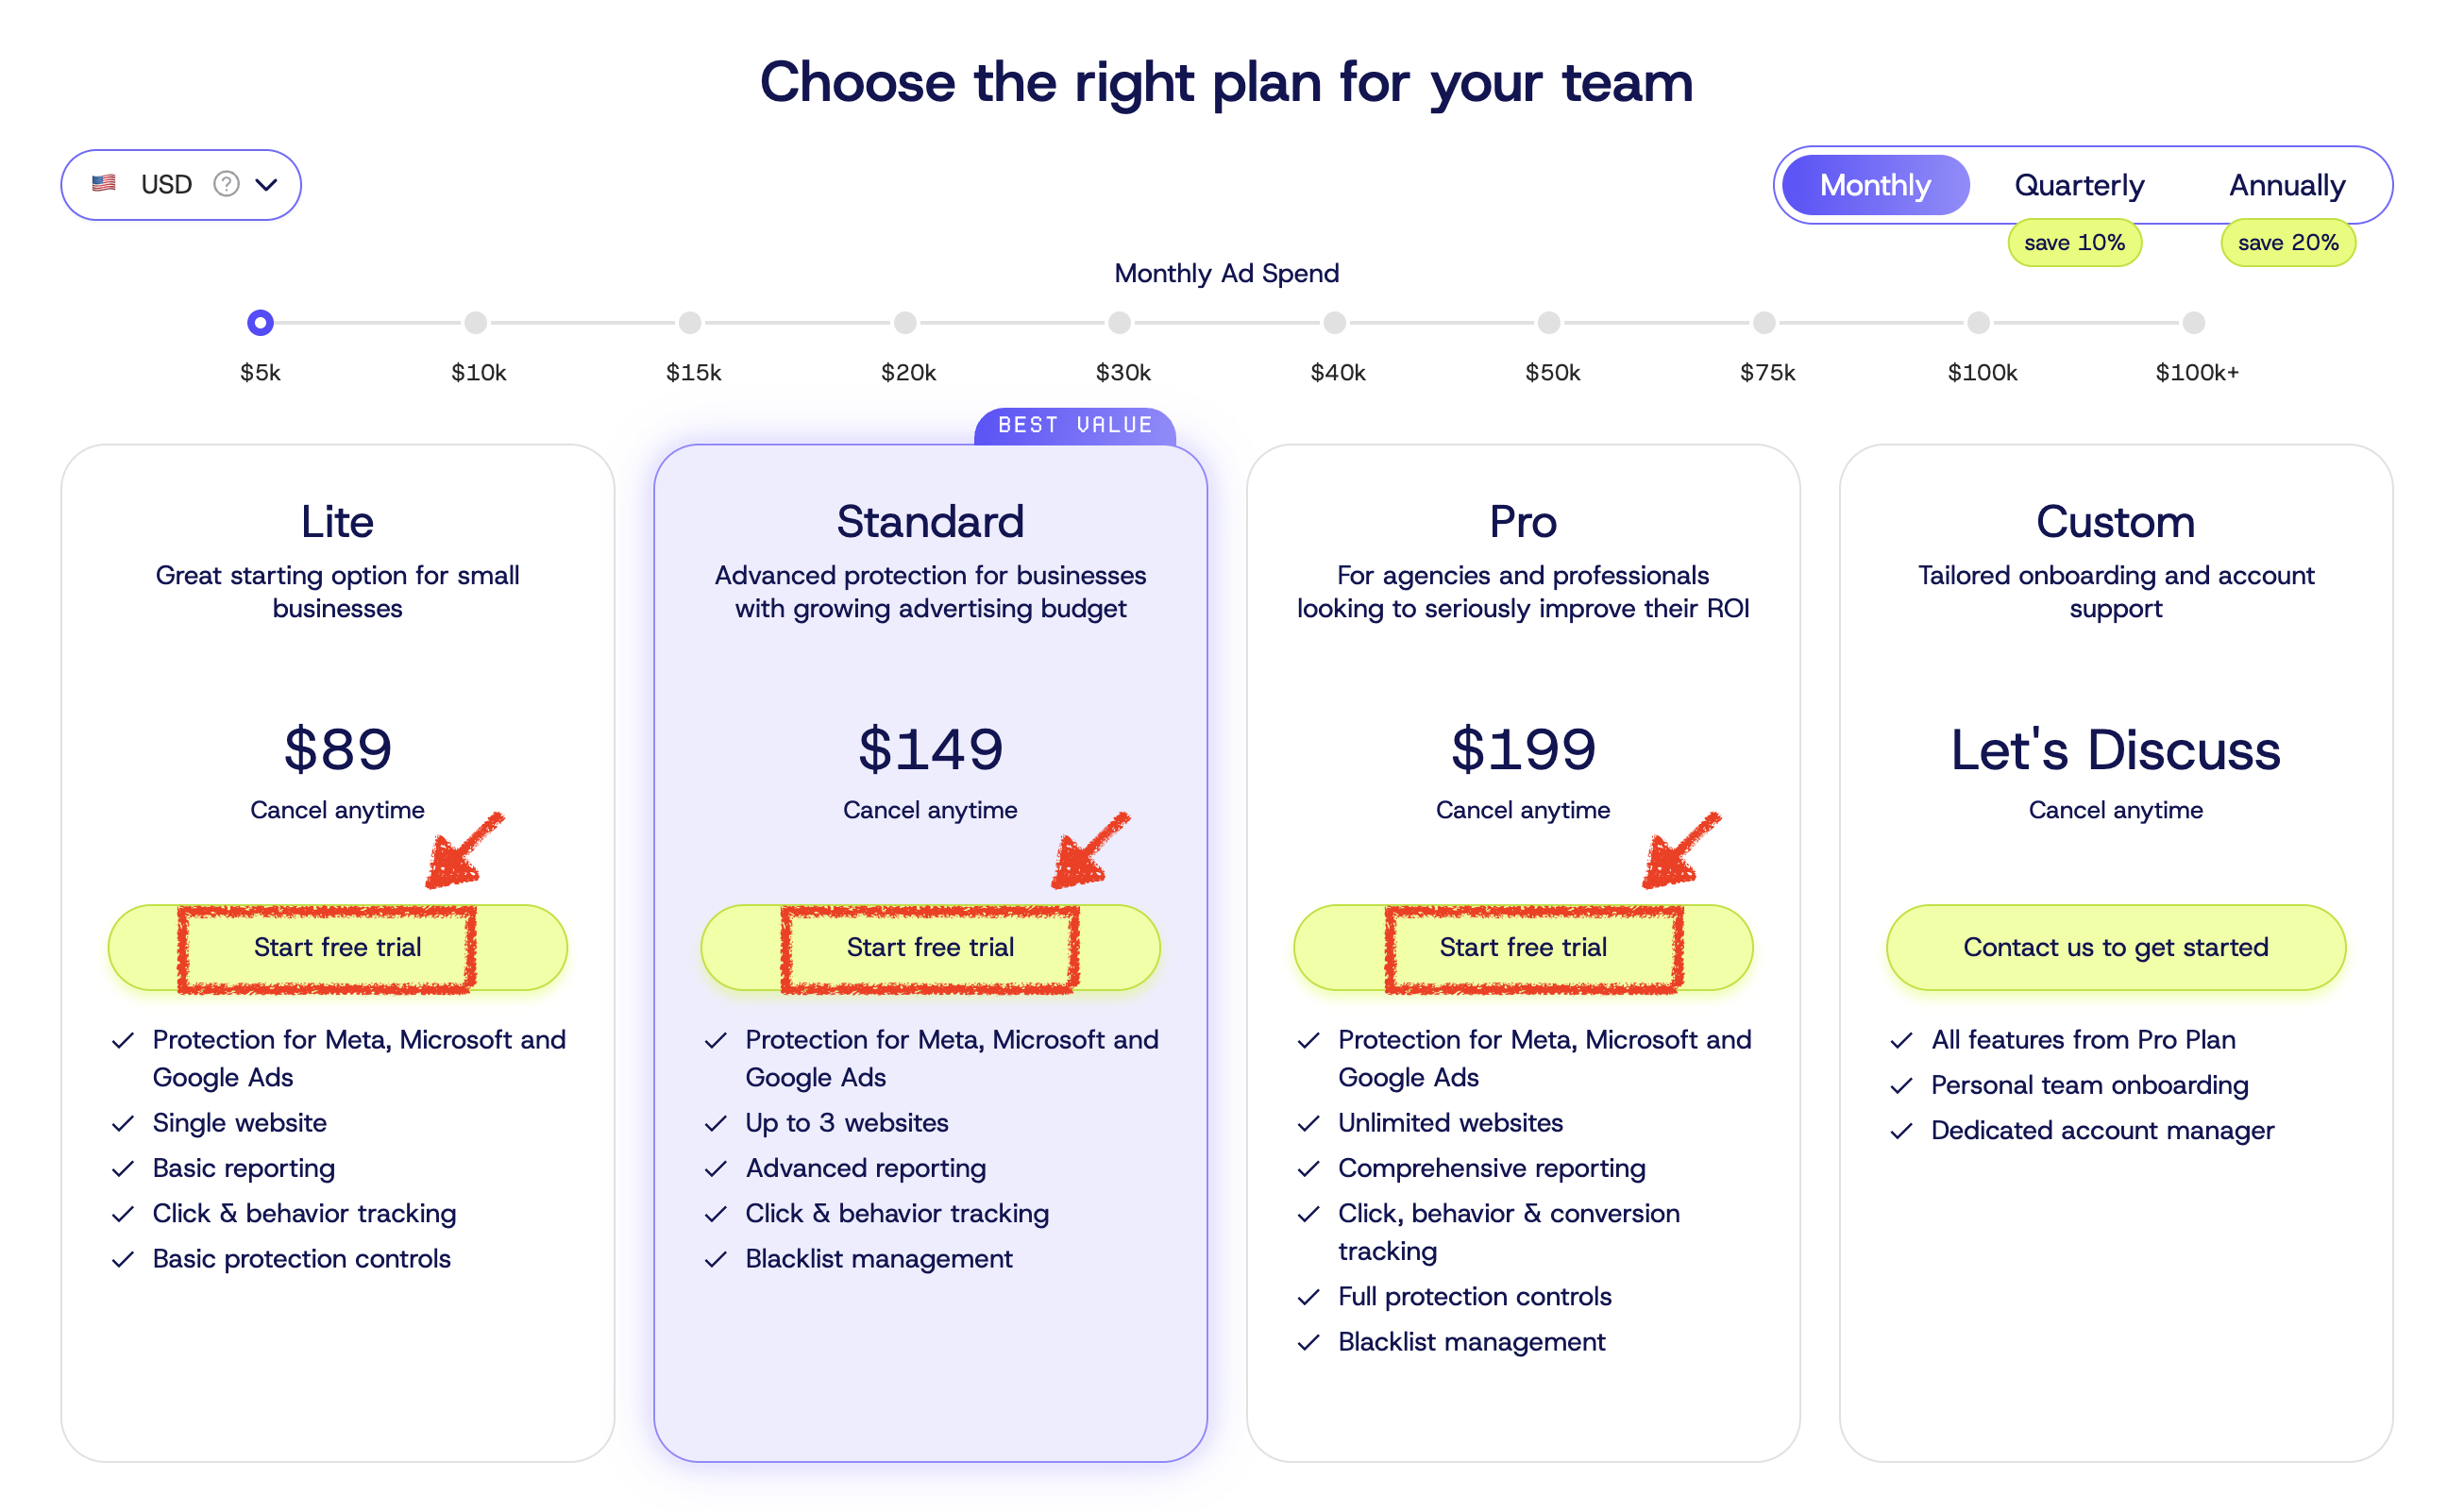Click the Best Value badge

pyautogui.click(x=1074, y=425)
